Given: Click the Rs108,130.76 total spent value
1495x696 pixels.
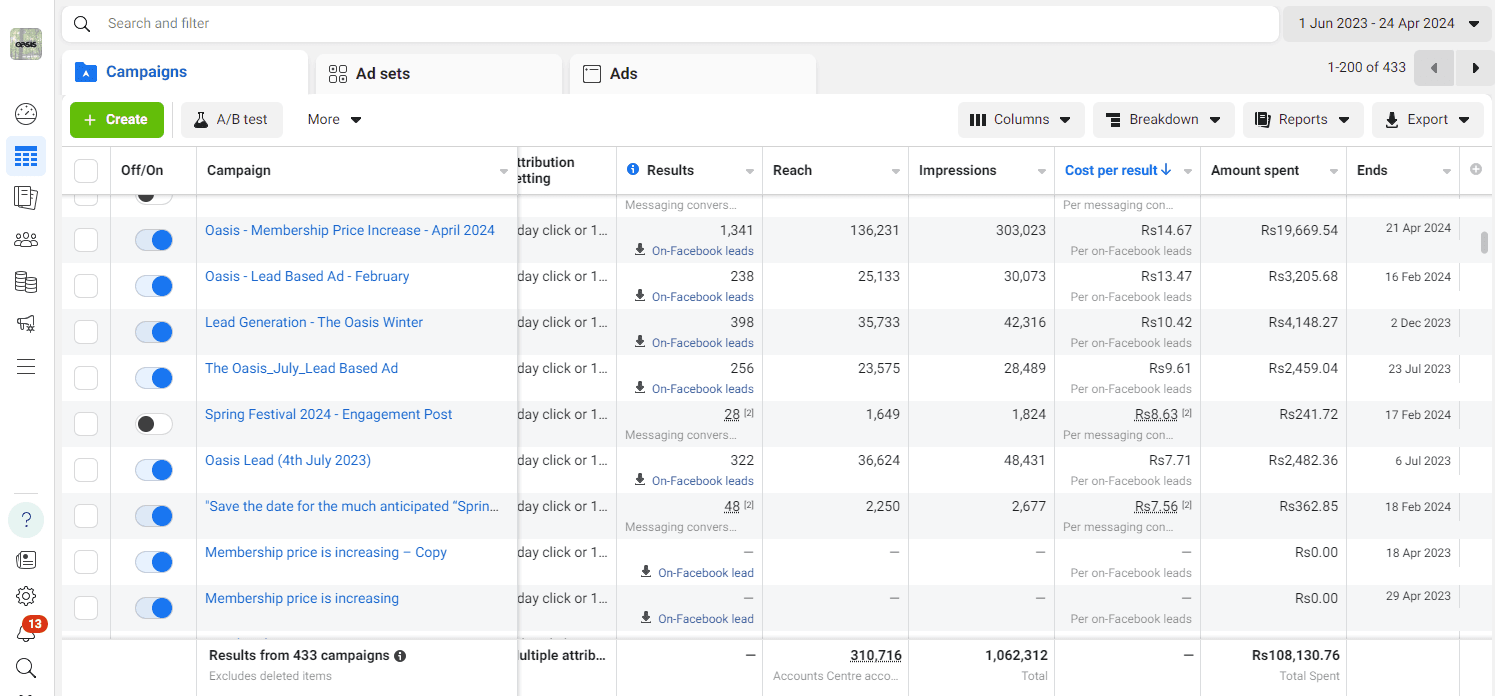Looking at the screenshot, I should pos(1296,656).
